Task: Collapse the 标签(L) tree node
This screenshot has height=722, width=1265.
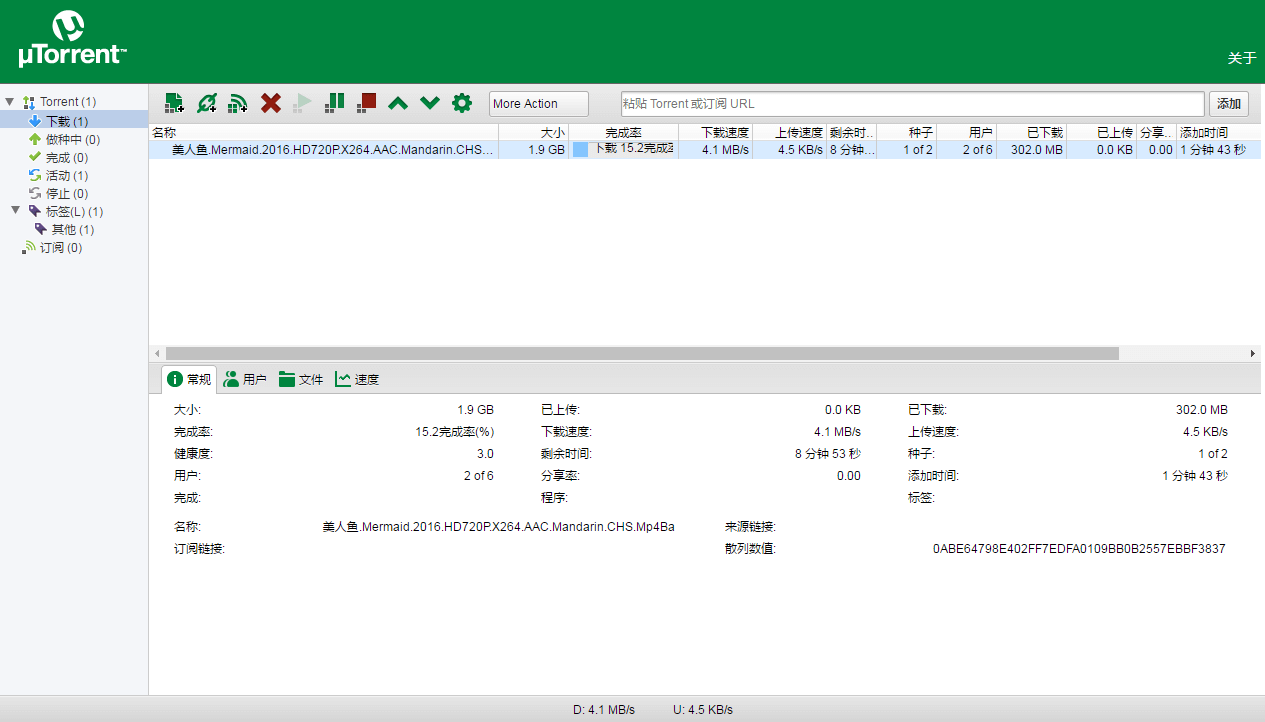Action: pyautogui.click(x=16, y=211)
